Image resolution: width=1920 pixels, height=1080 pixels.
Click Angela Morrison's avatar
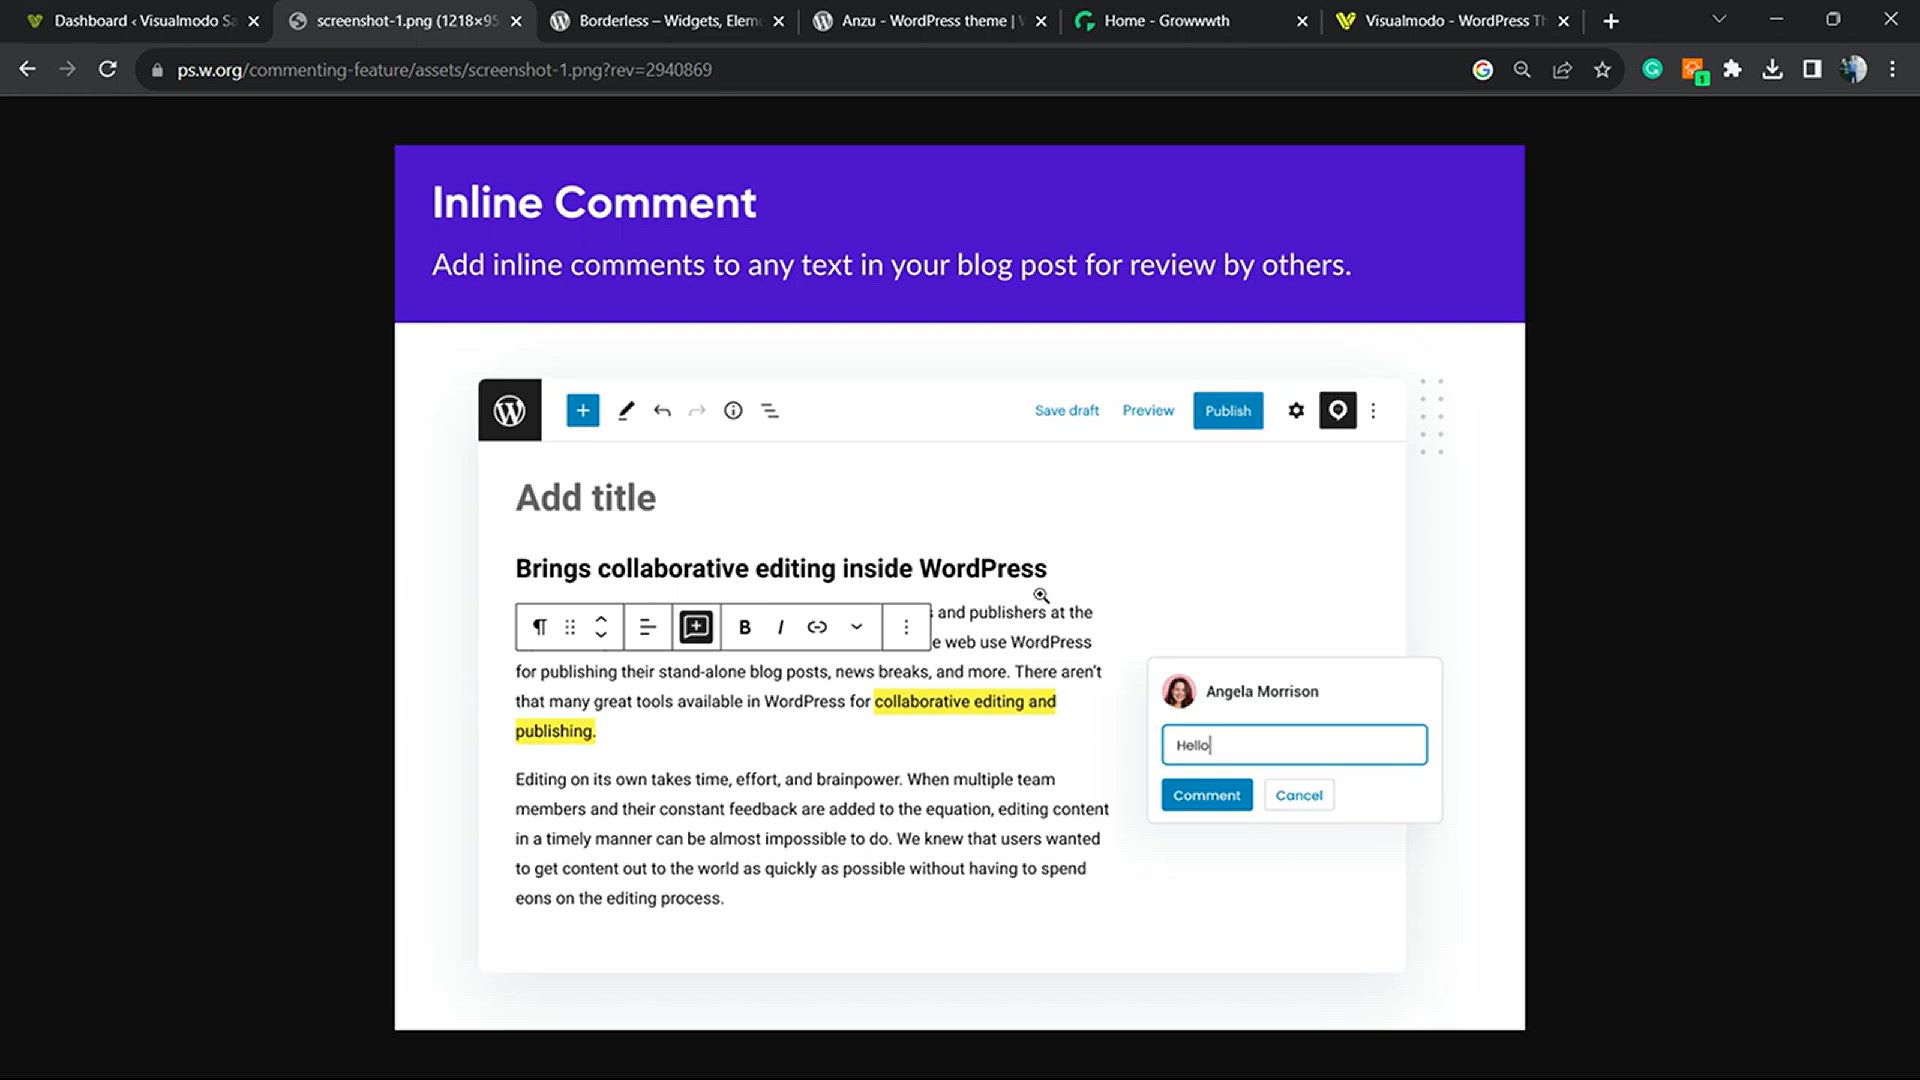pos(1179,691)
